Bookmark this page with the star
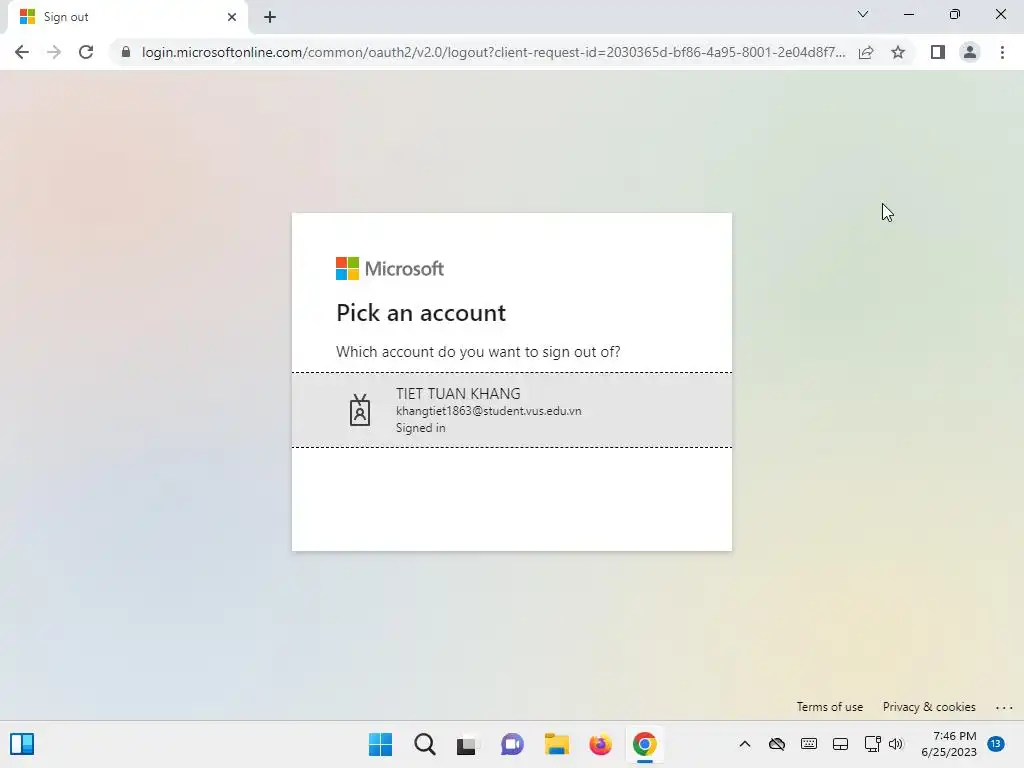Viewport: 1024px width, 768px height. point(898,52)
